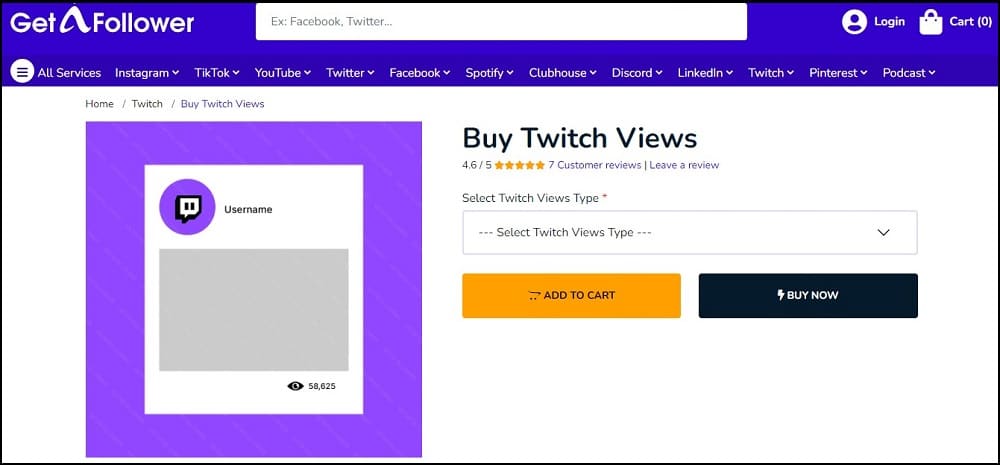Open the All Services hamburger menu icon
The image size is (1000, 465).
tap(22, 73)
